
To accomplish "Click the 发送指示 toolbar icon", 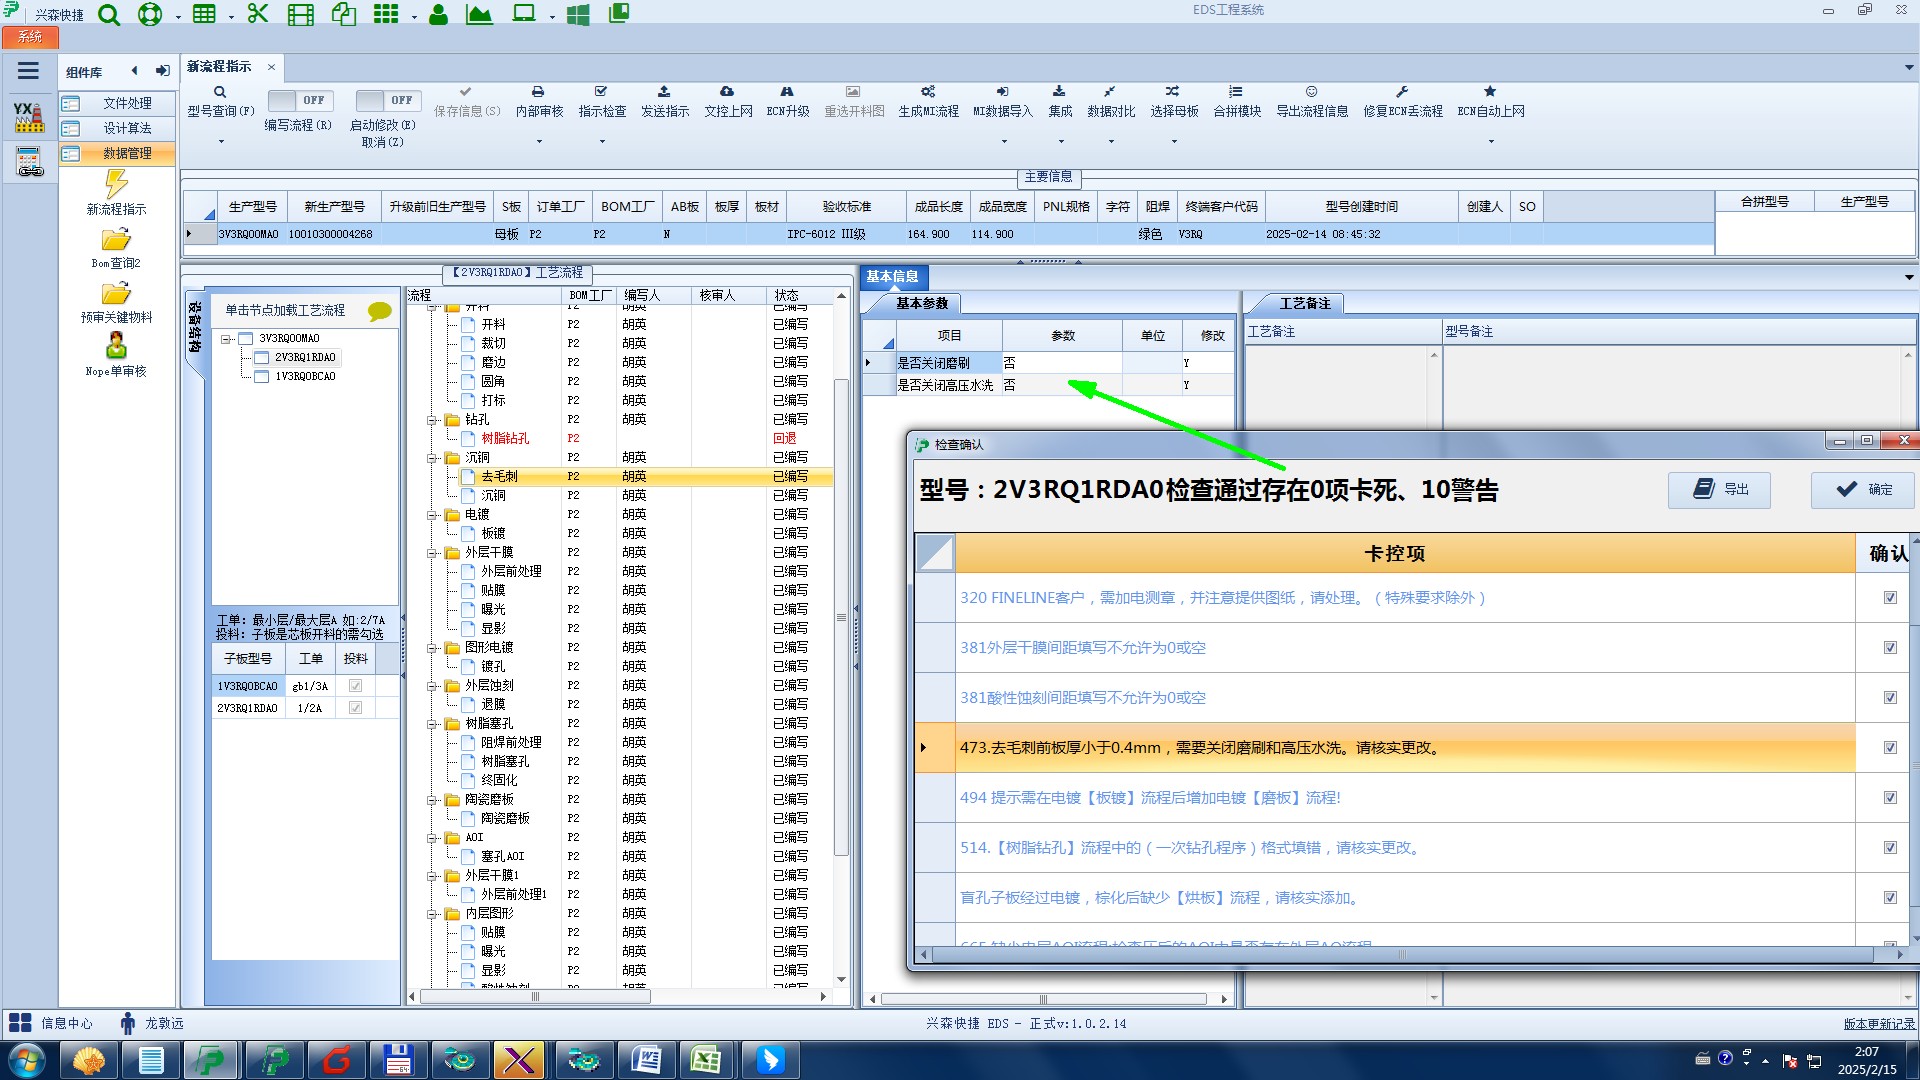I will [x=664, y=91].
